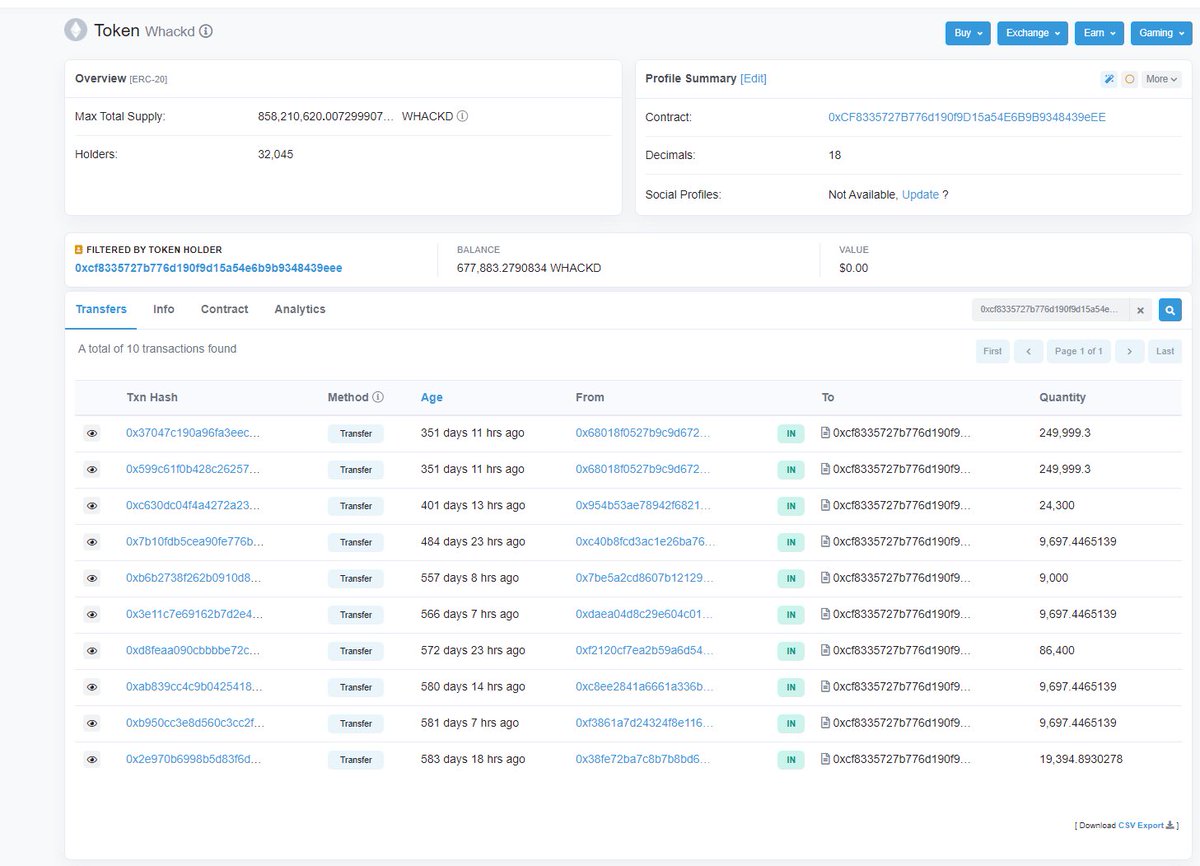Clear the address filter with the x icon
The width and height of the screenshot is (1200, 866).
[x=1140, y=311]
